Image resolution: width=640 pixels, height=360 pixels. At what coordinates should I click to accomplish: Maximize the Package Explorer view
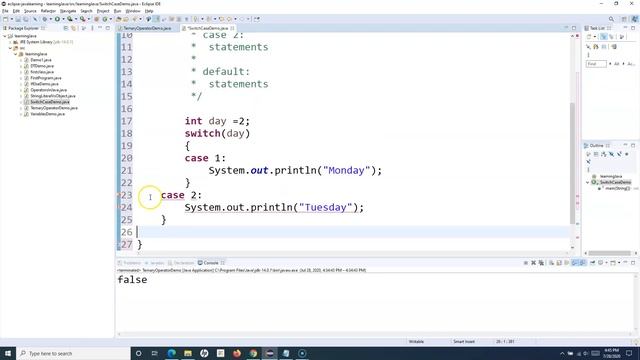pos(108,28)
